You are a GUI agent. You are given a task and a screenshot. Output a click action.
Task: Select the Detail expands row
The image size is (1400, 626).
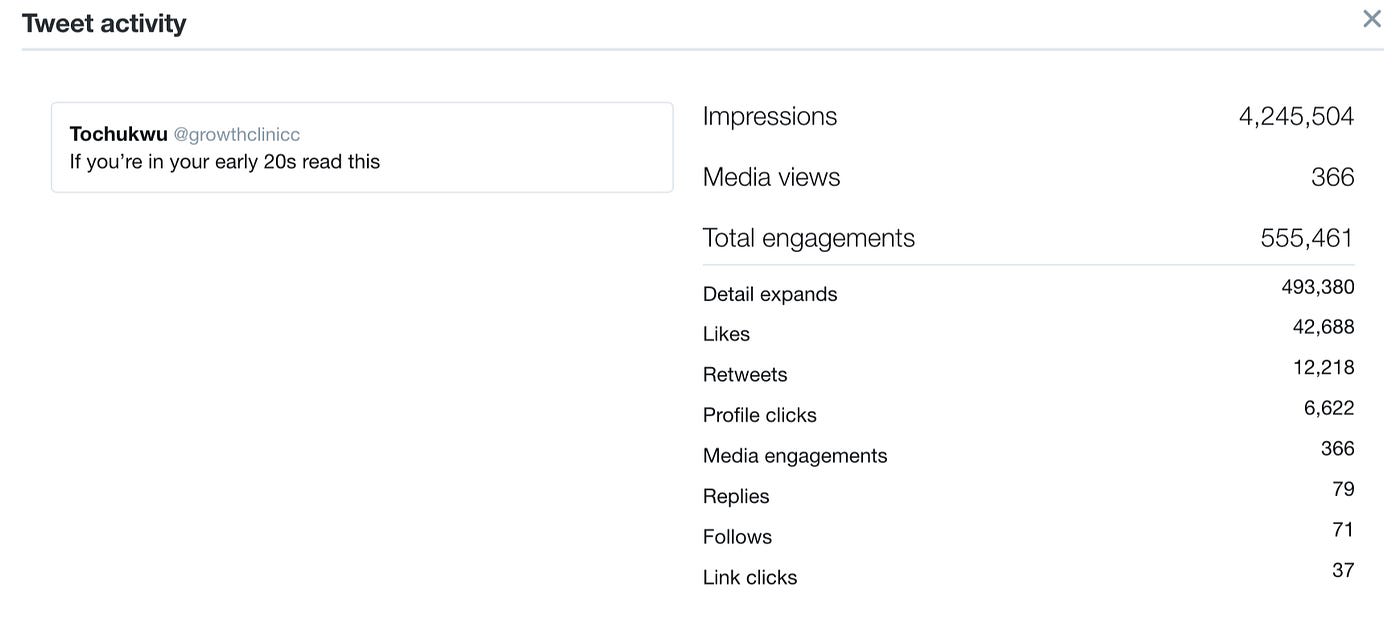click(769, 294)
